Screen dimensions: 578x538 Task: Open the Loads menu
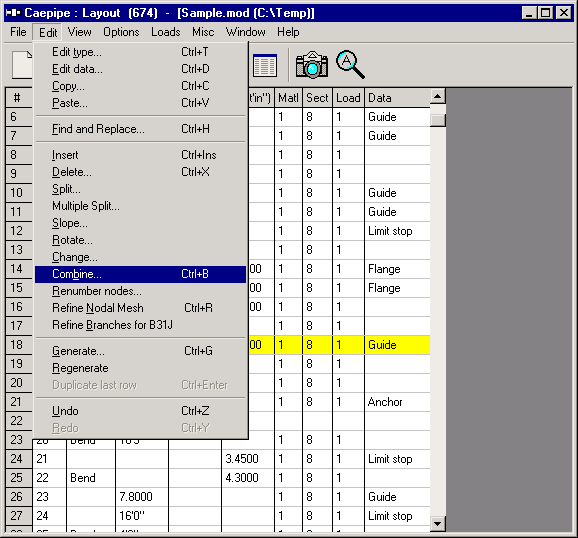[x=166, y=32]
